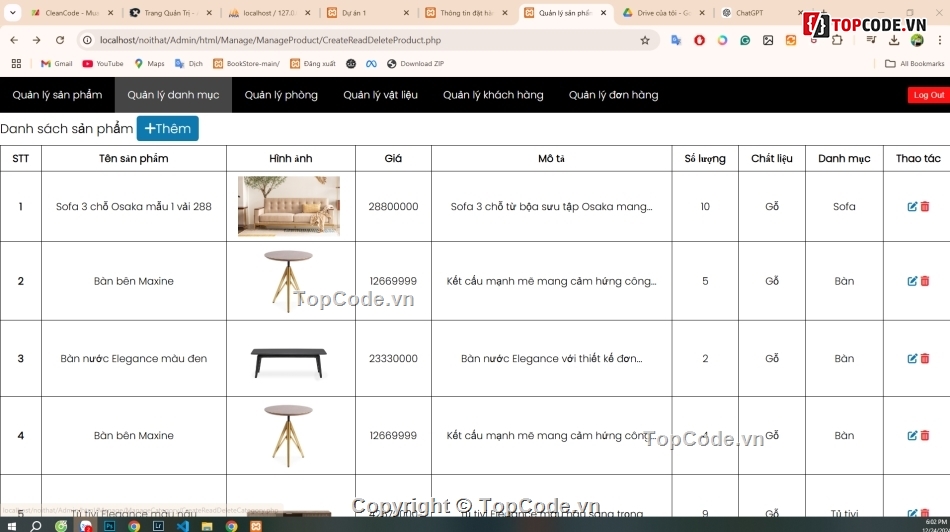Open Quản lý đơn hàng menu

point(613,95)
